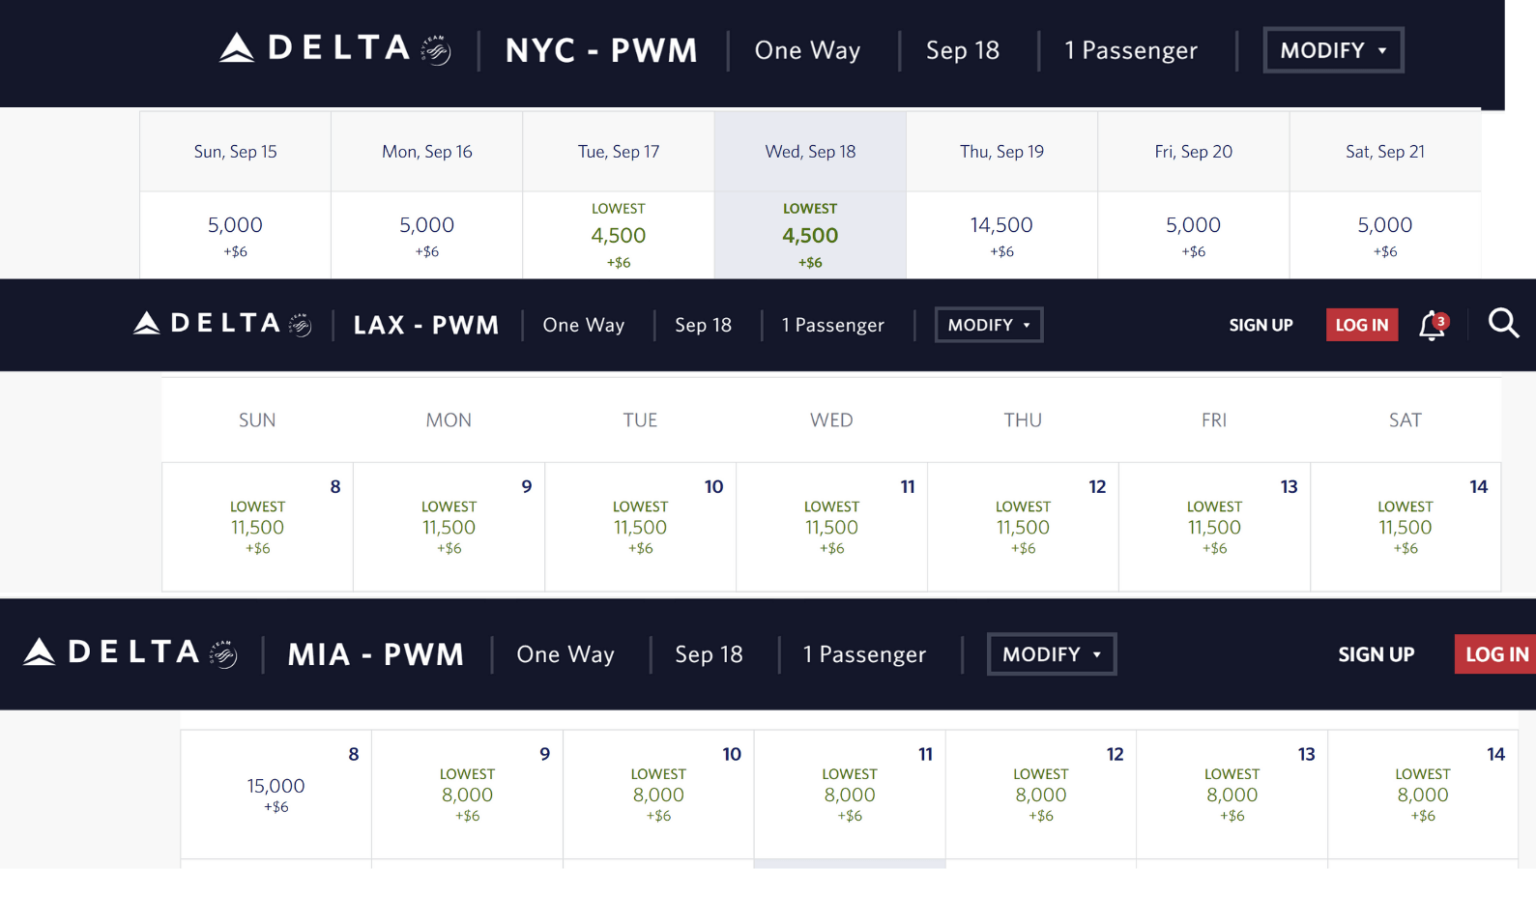The image size is (1536, 897).
Task: Click the search magnifier icon in the LAX-PWM bar
Action: click(x=1504, y=324)
